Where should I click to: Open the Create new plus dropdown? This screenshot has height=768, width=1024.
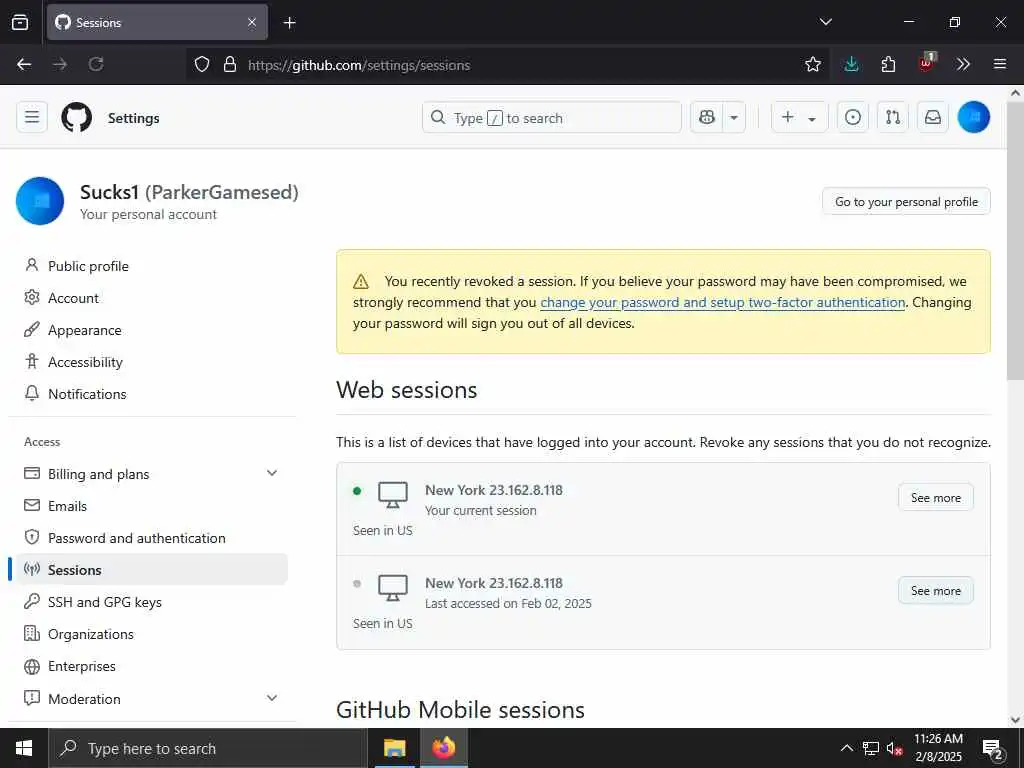click(798, 117)
